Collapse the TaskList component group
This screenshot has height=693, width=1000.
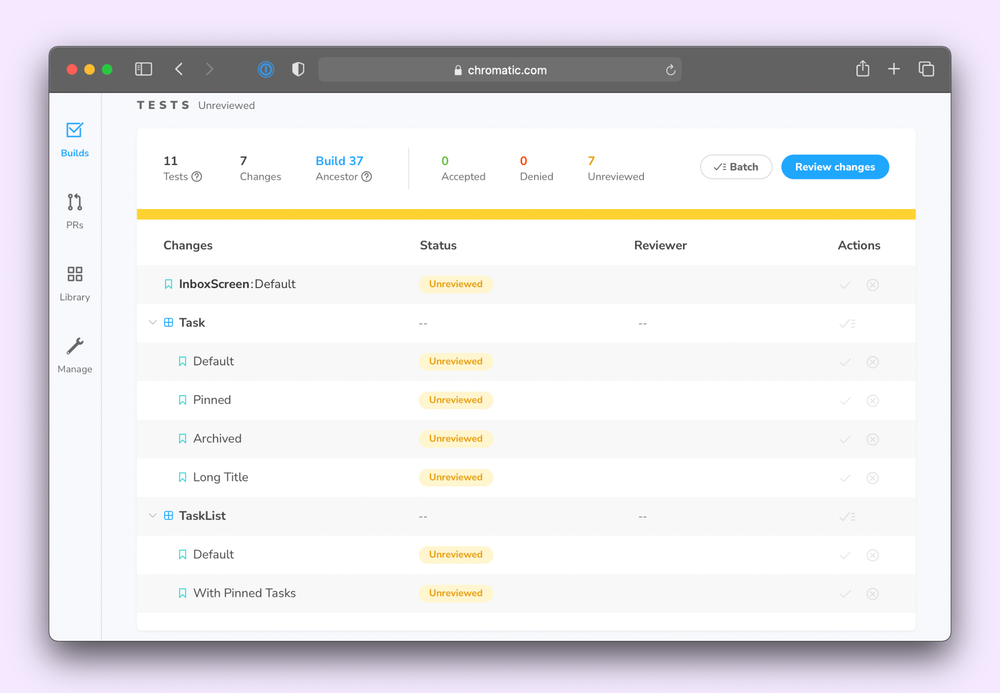[x=152, y=515]
